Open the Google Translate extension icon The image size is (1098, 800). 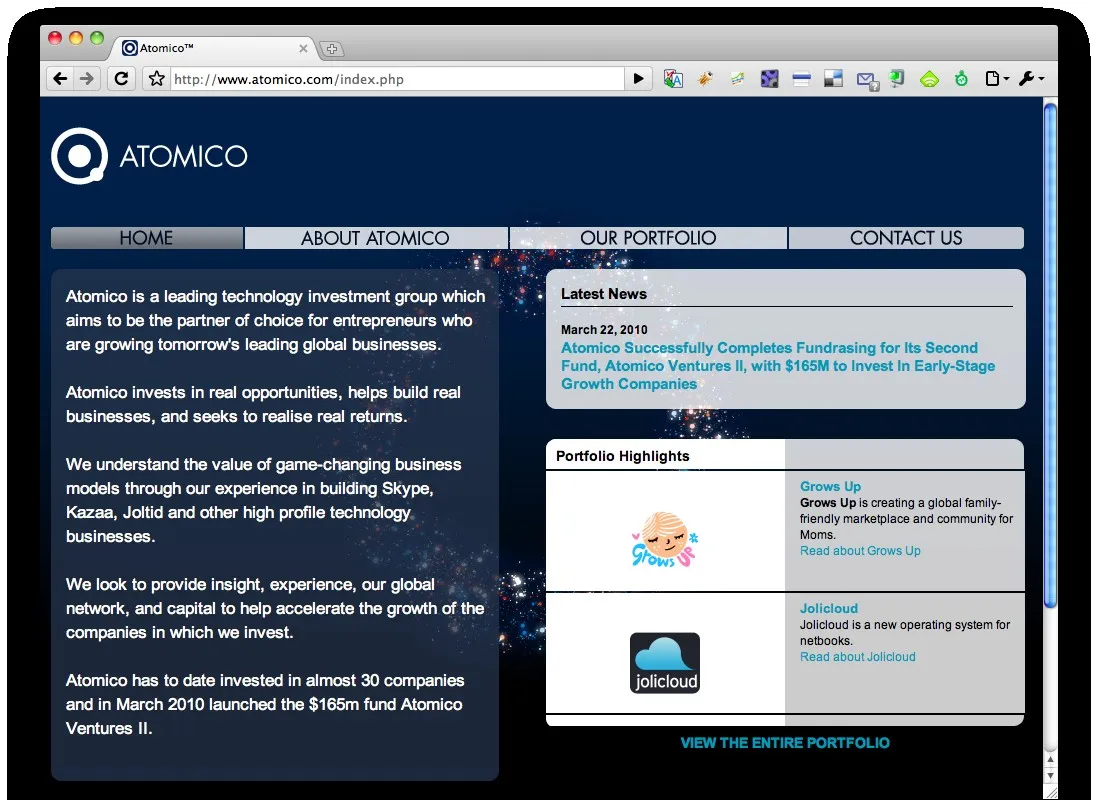point(673,79)
